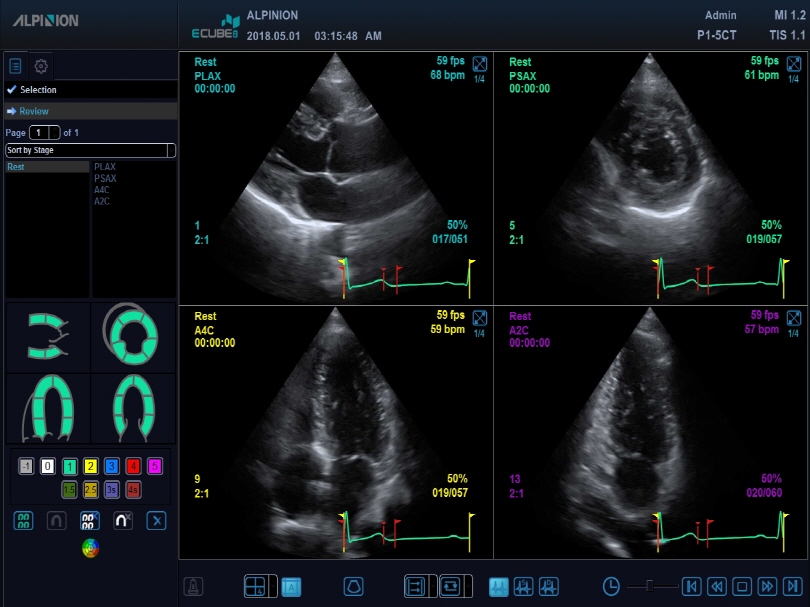810x607 pixels.
Task: Pick the red score 4 swatch
Action: 133,466
